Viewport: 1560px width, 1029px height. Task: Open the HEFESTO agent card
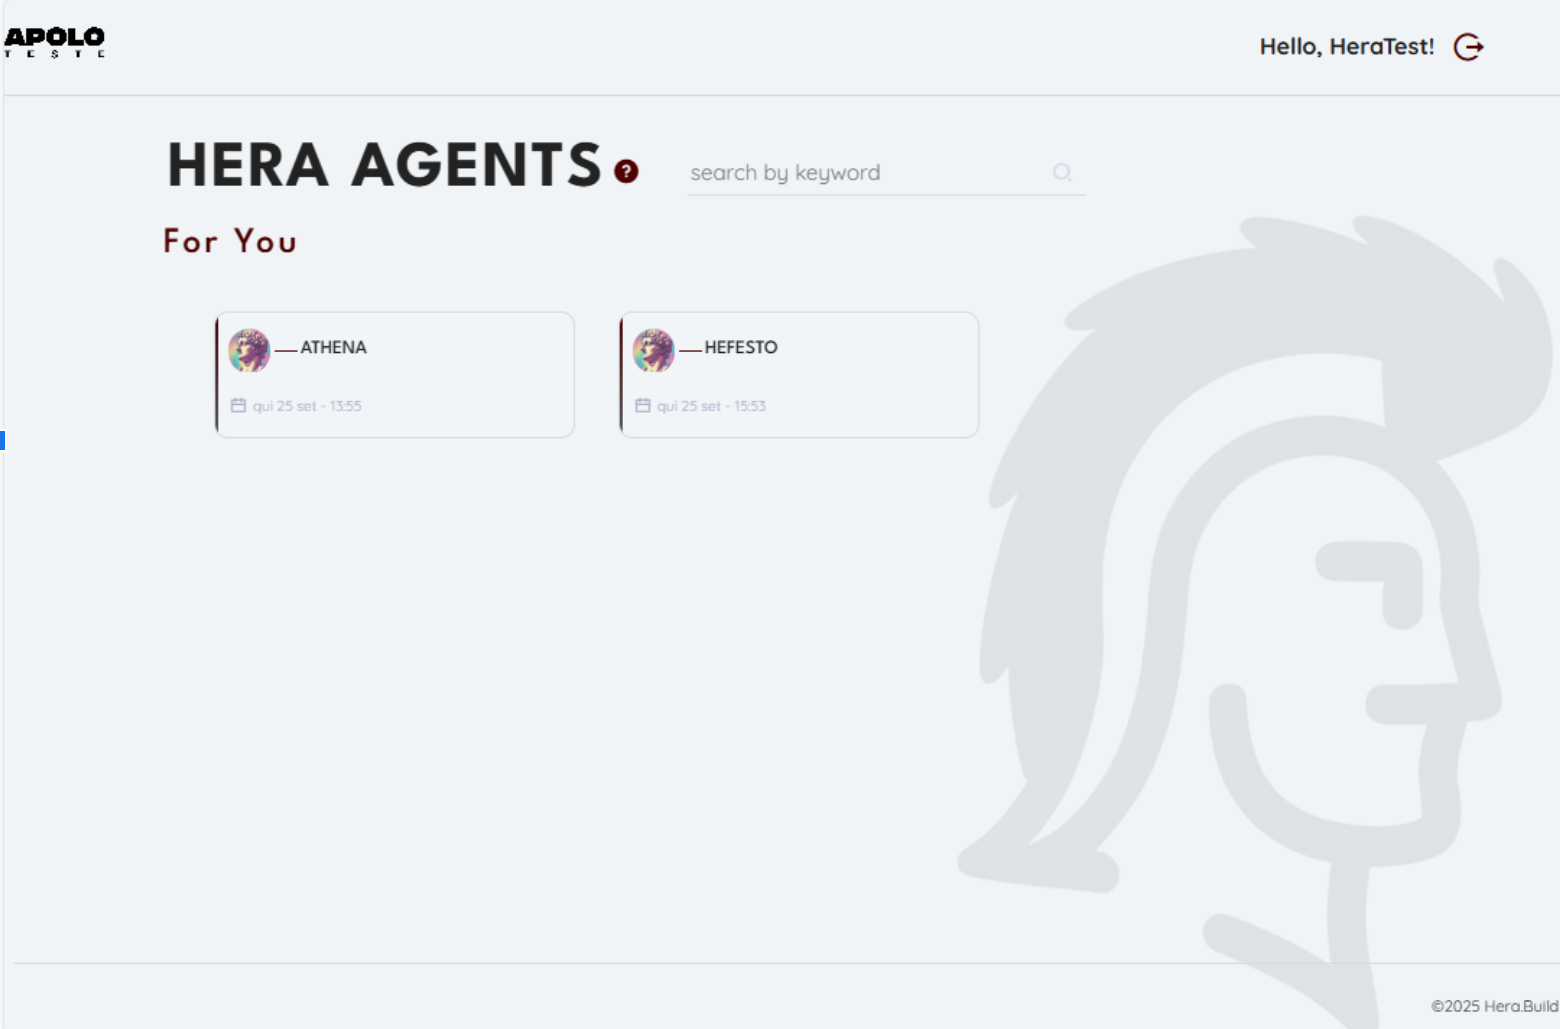(799, 375)
